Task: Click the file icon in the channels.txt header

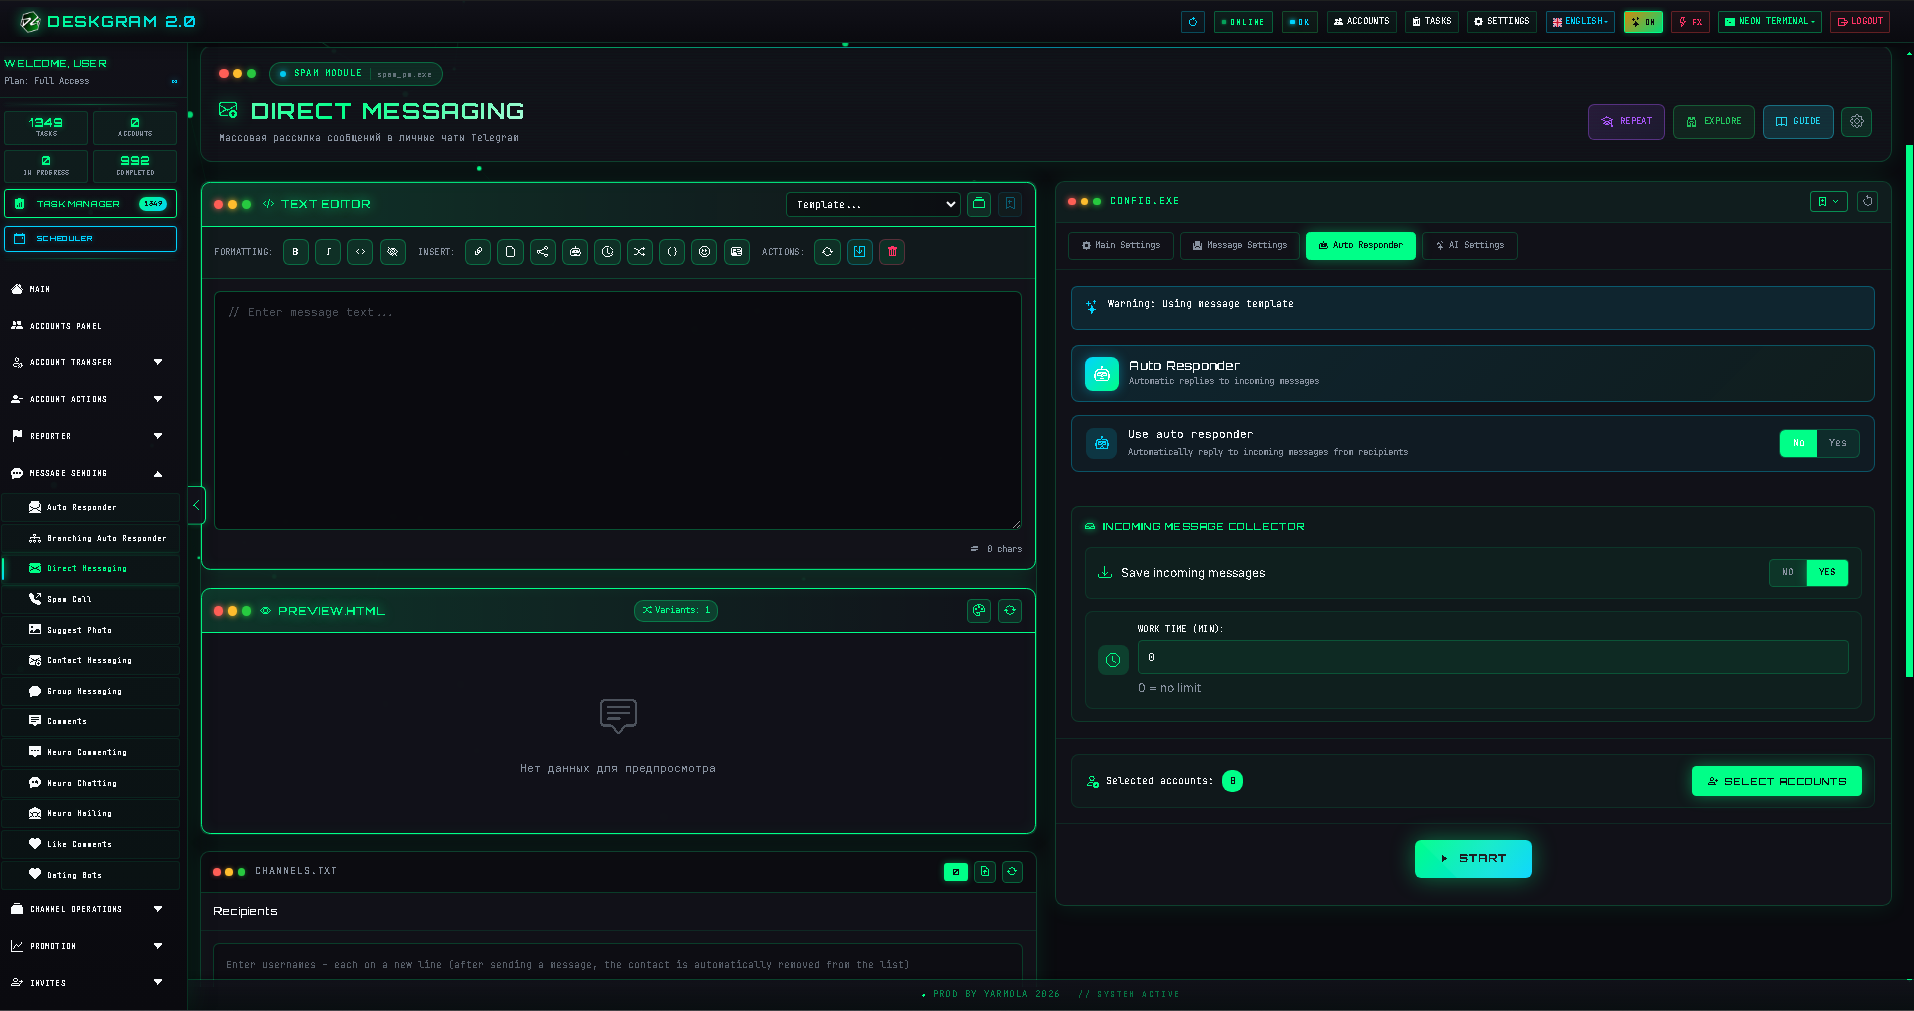Action: (985, 872)
